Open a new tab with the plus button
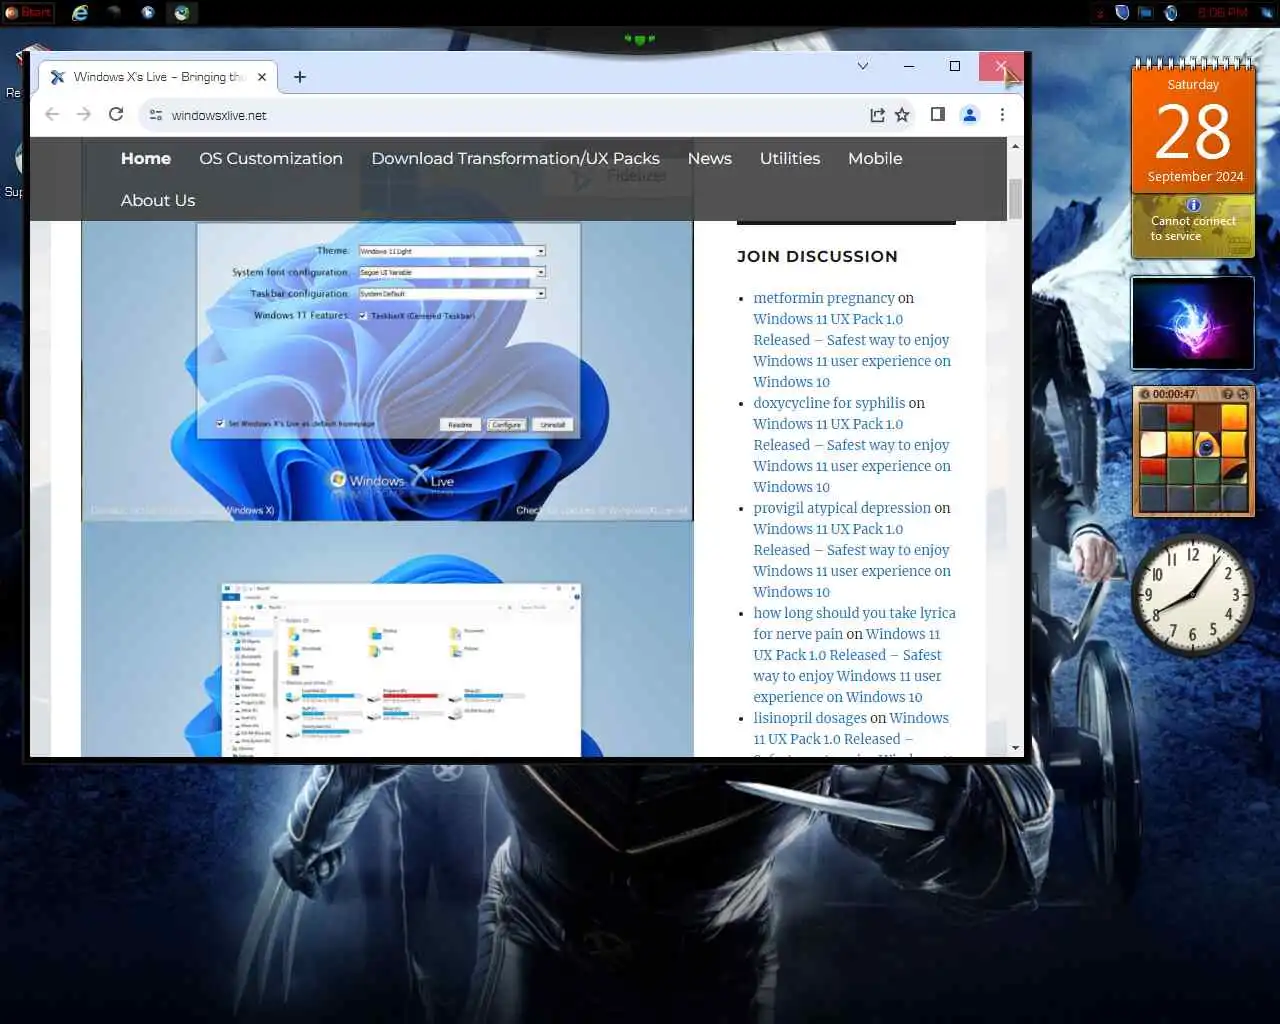Screen dimensions: 1280x1024 (300, 77)
